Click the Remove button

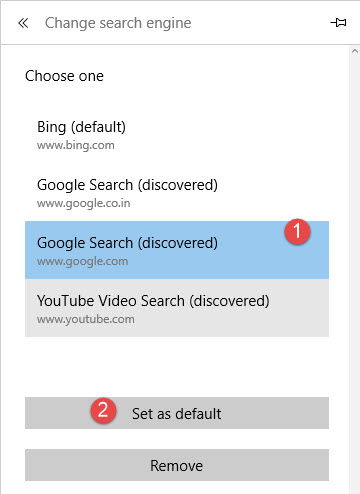coord(177,465)
